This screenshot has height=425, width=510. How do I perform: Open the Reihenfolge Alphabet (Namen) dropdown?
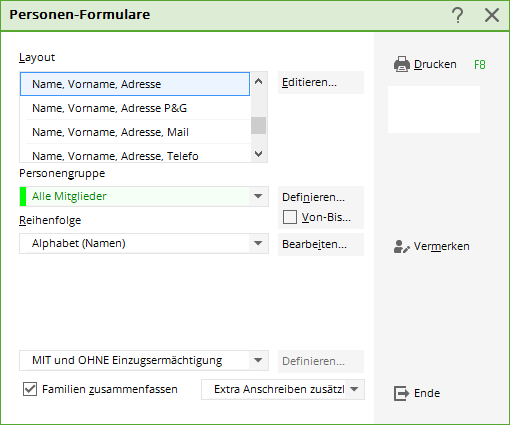tap(258, 243)
